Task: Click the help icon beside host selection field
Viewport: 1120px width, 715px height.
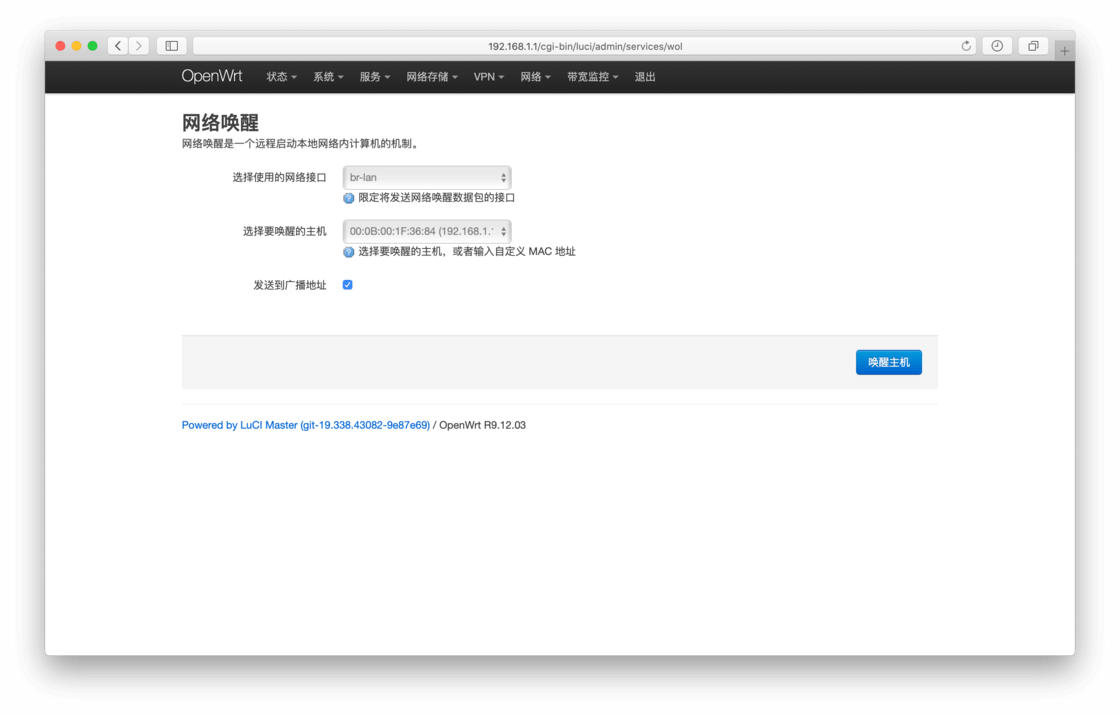Action: tap(348, 251)
